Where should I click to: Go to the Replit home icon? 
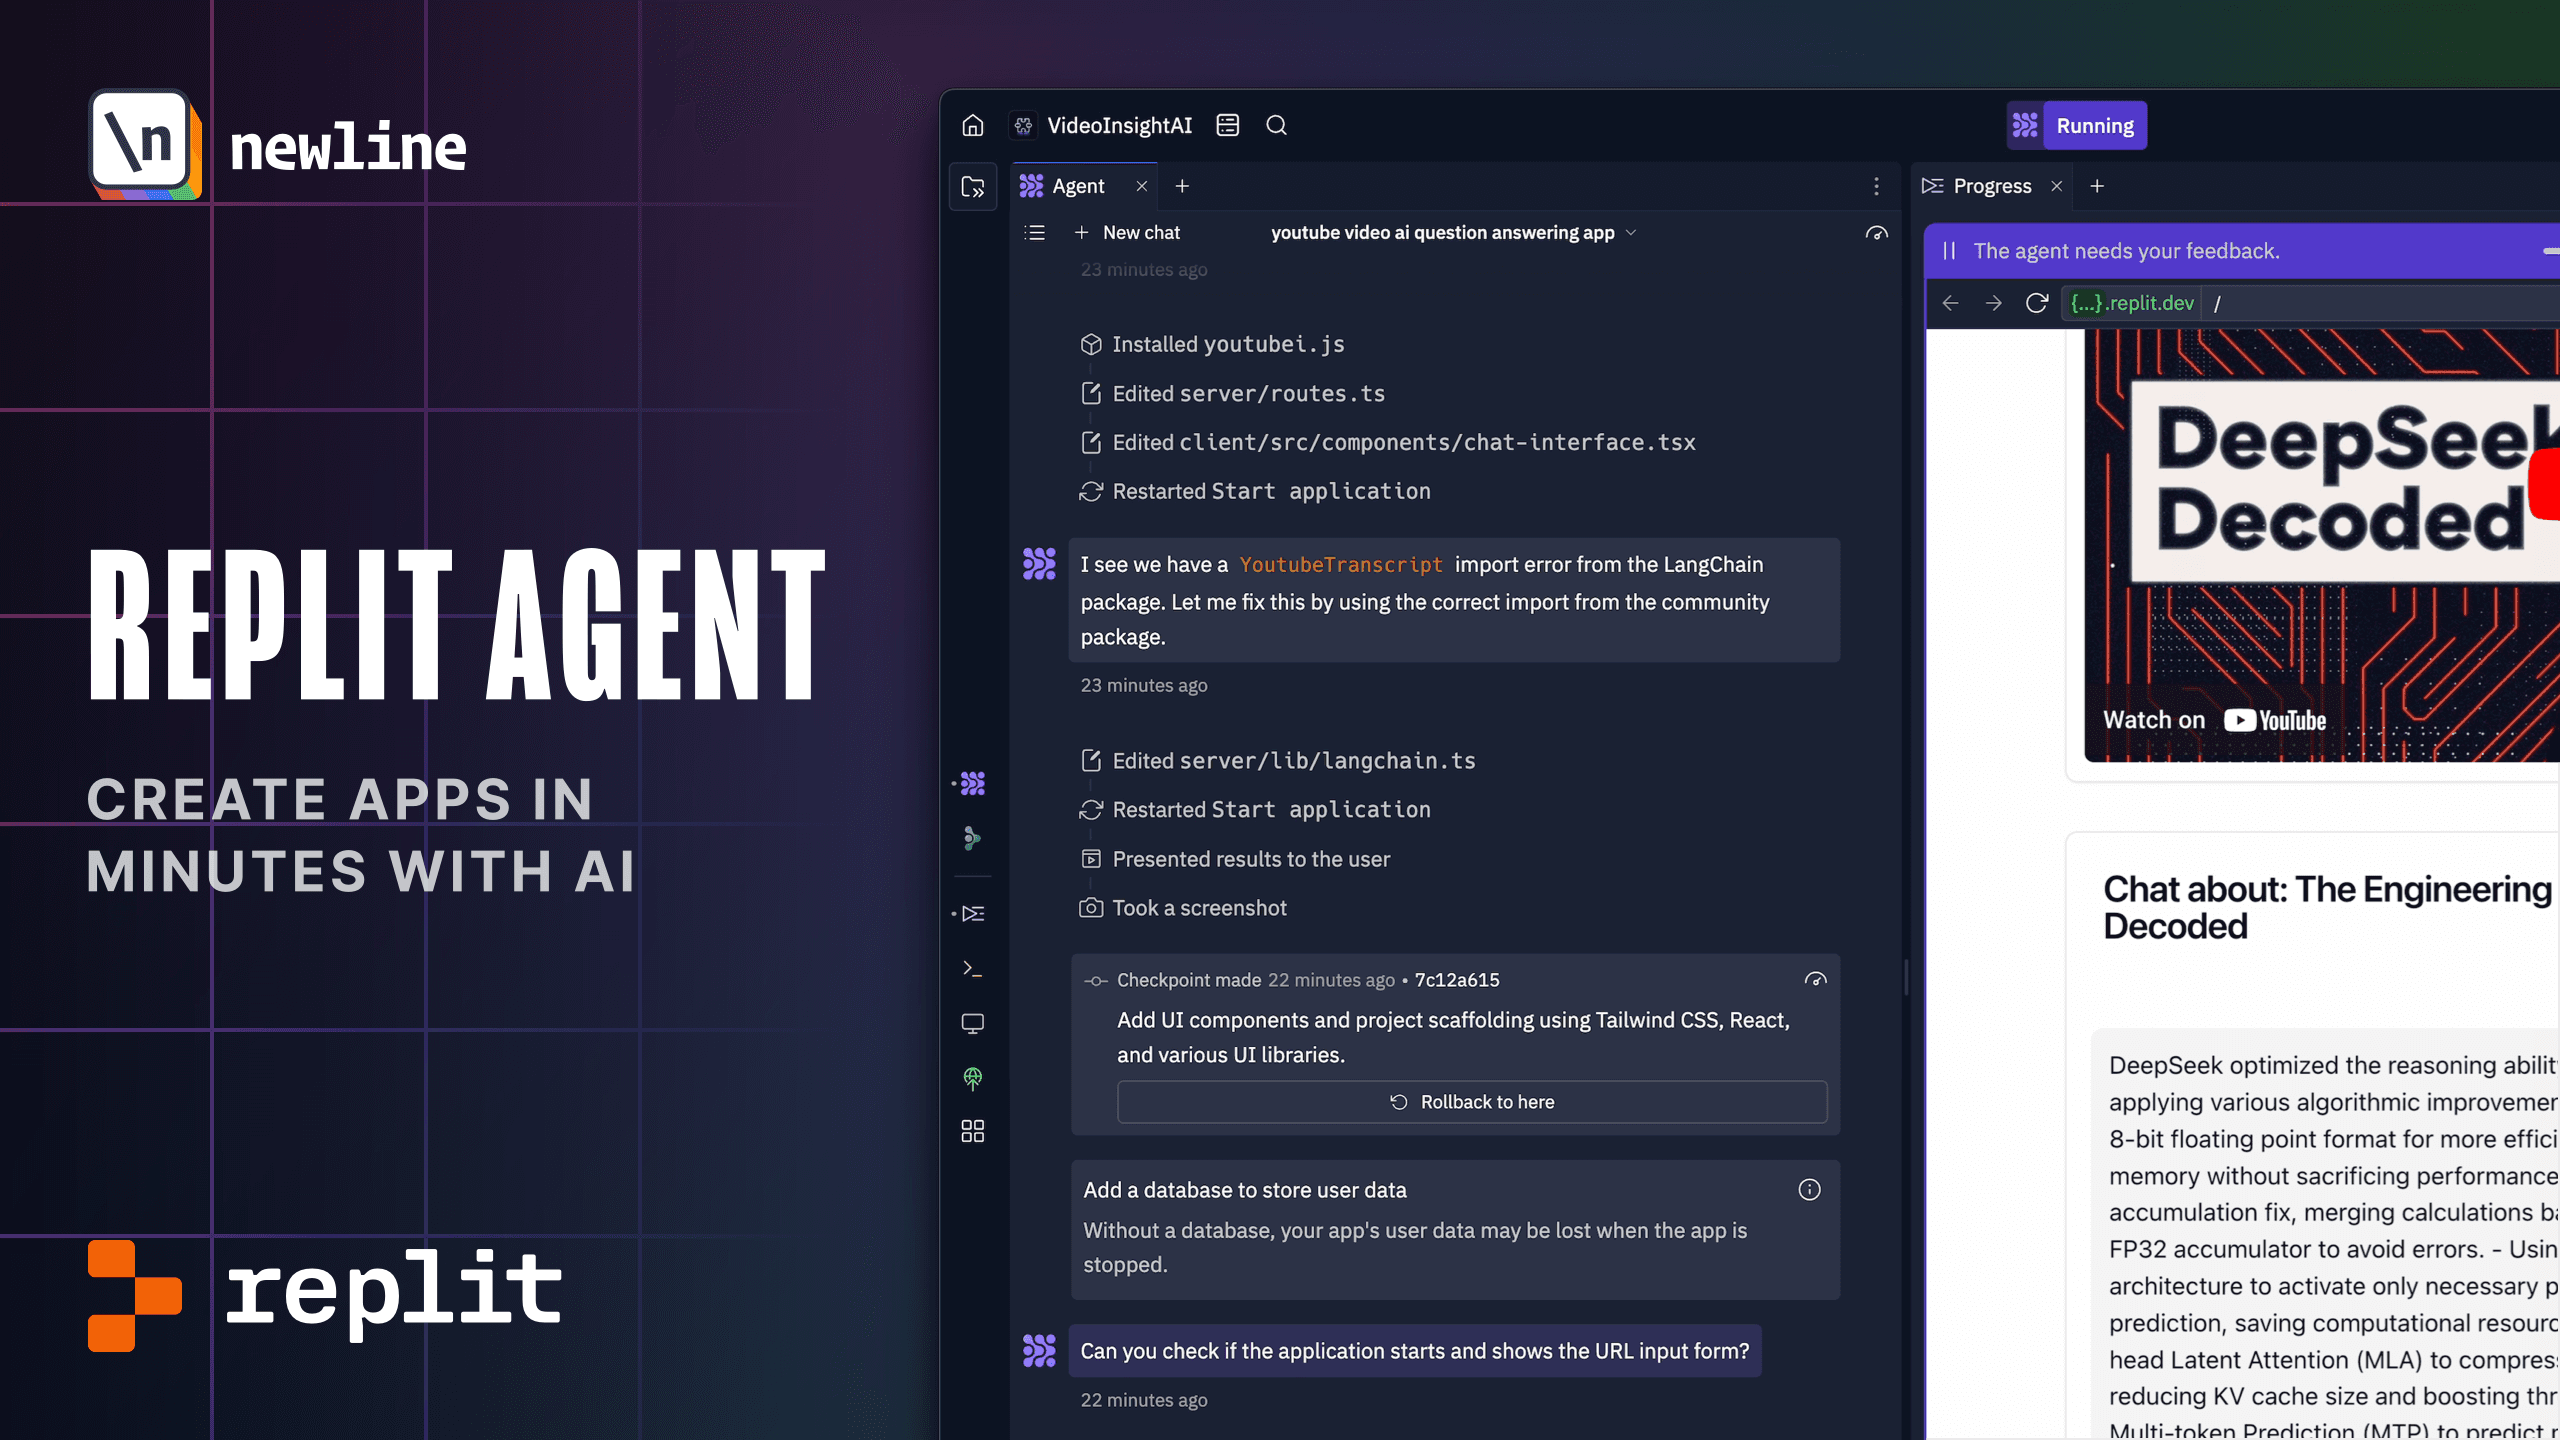point(973,125)
